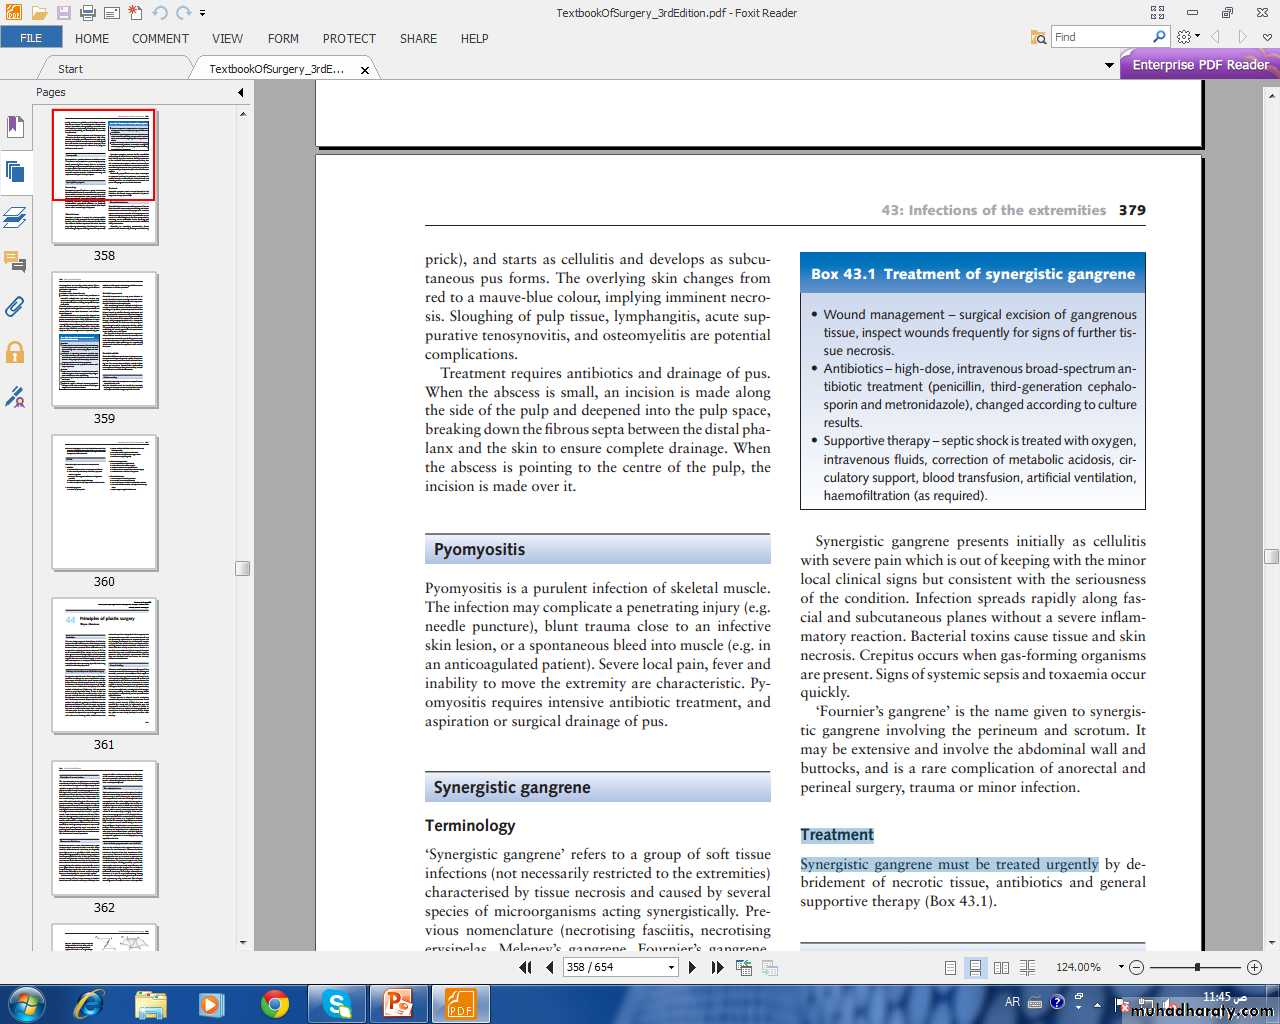Open the Attachments paperclip panel

pyautogui.click(x=15, y=307)
